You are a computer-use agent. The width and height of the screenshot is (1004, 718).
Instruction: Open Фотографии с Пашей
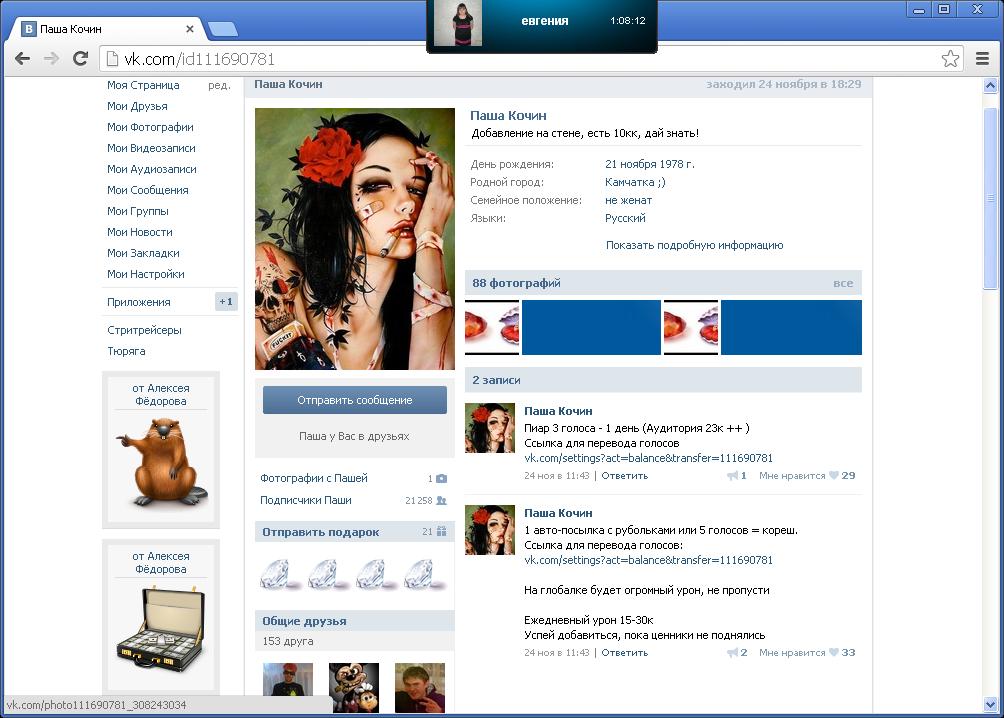314,478
